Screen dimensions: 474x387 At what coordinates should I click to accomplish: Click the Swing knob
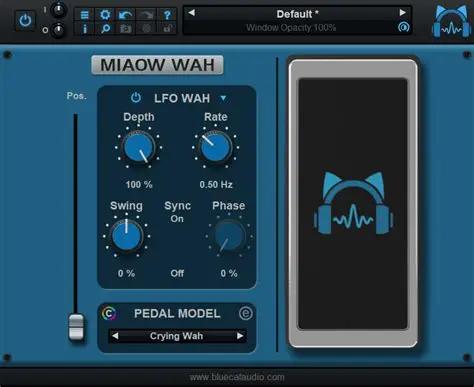(x=126, y=236)
